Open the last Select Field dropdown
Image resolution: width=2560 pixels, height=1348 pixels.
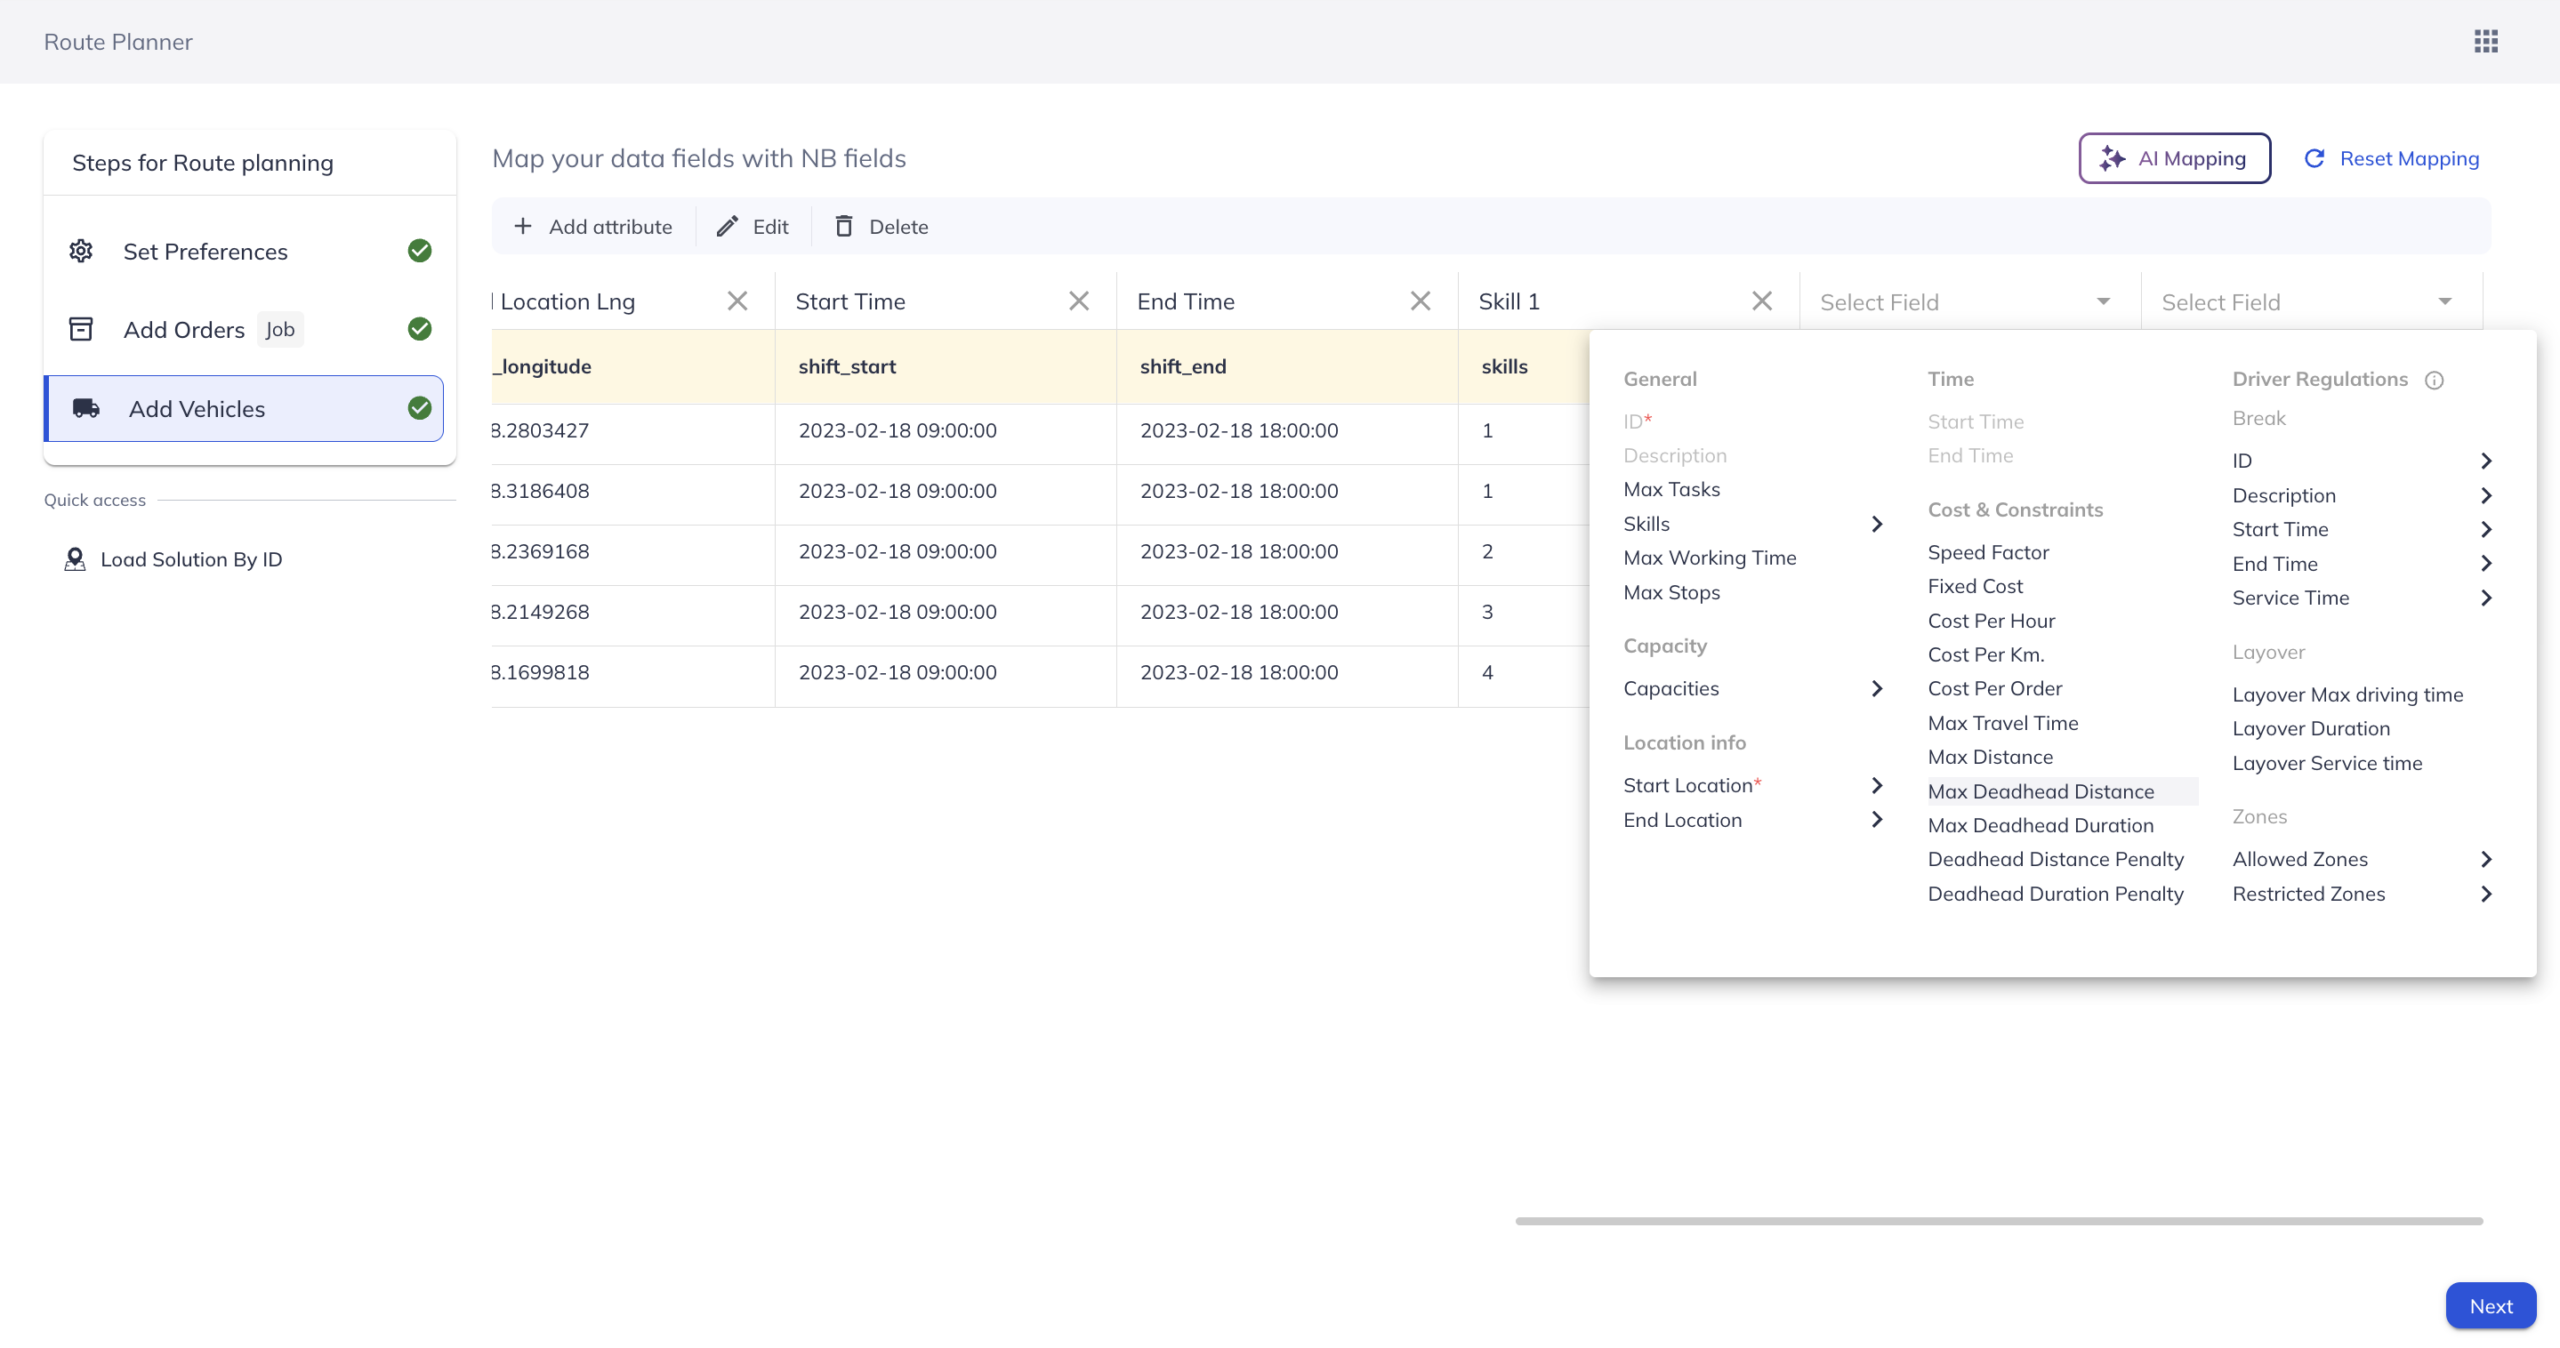(2310, 302)
